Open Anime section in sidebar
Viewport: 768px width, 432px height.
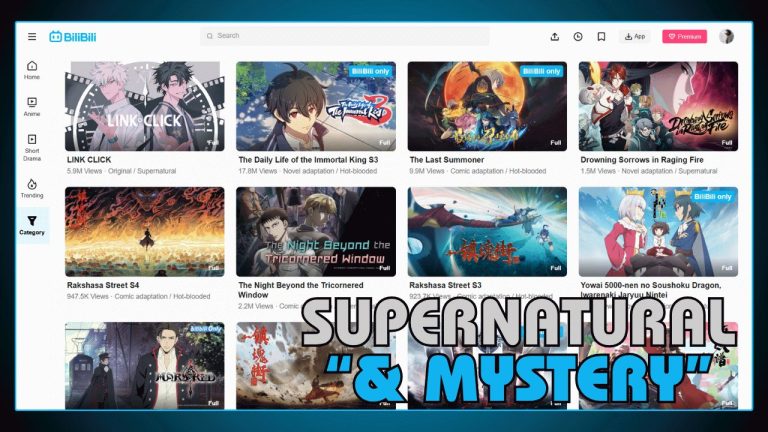point(32,106)
